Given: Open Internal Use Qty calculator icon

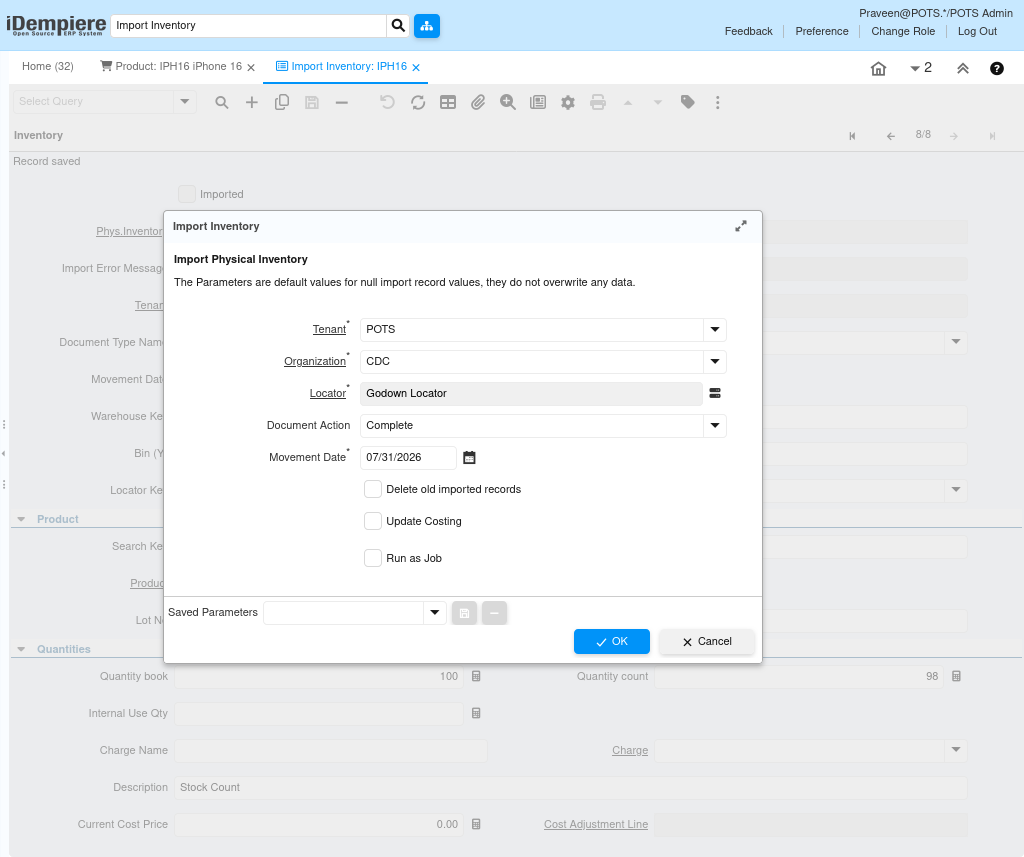Looking at the screenshot, I should tap(476, 713).
